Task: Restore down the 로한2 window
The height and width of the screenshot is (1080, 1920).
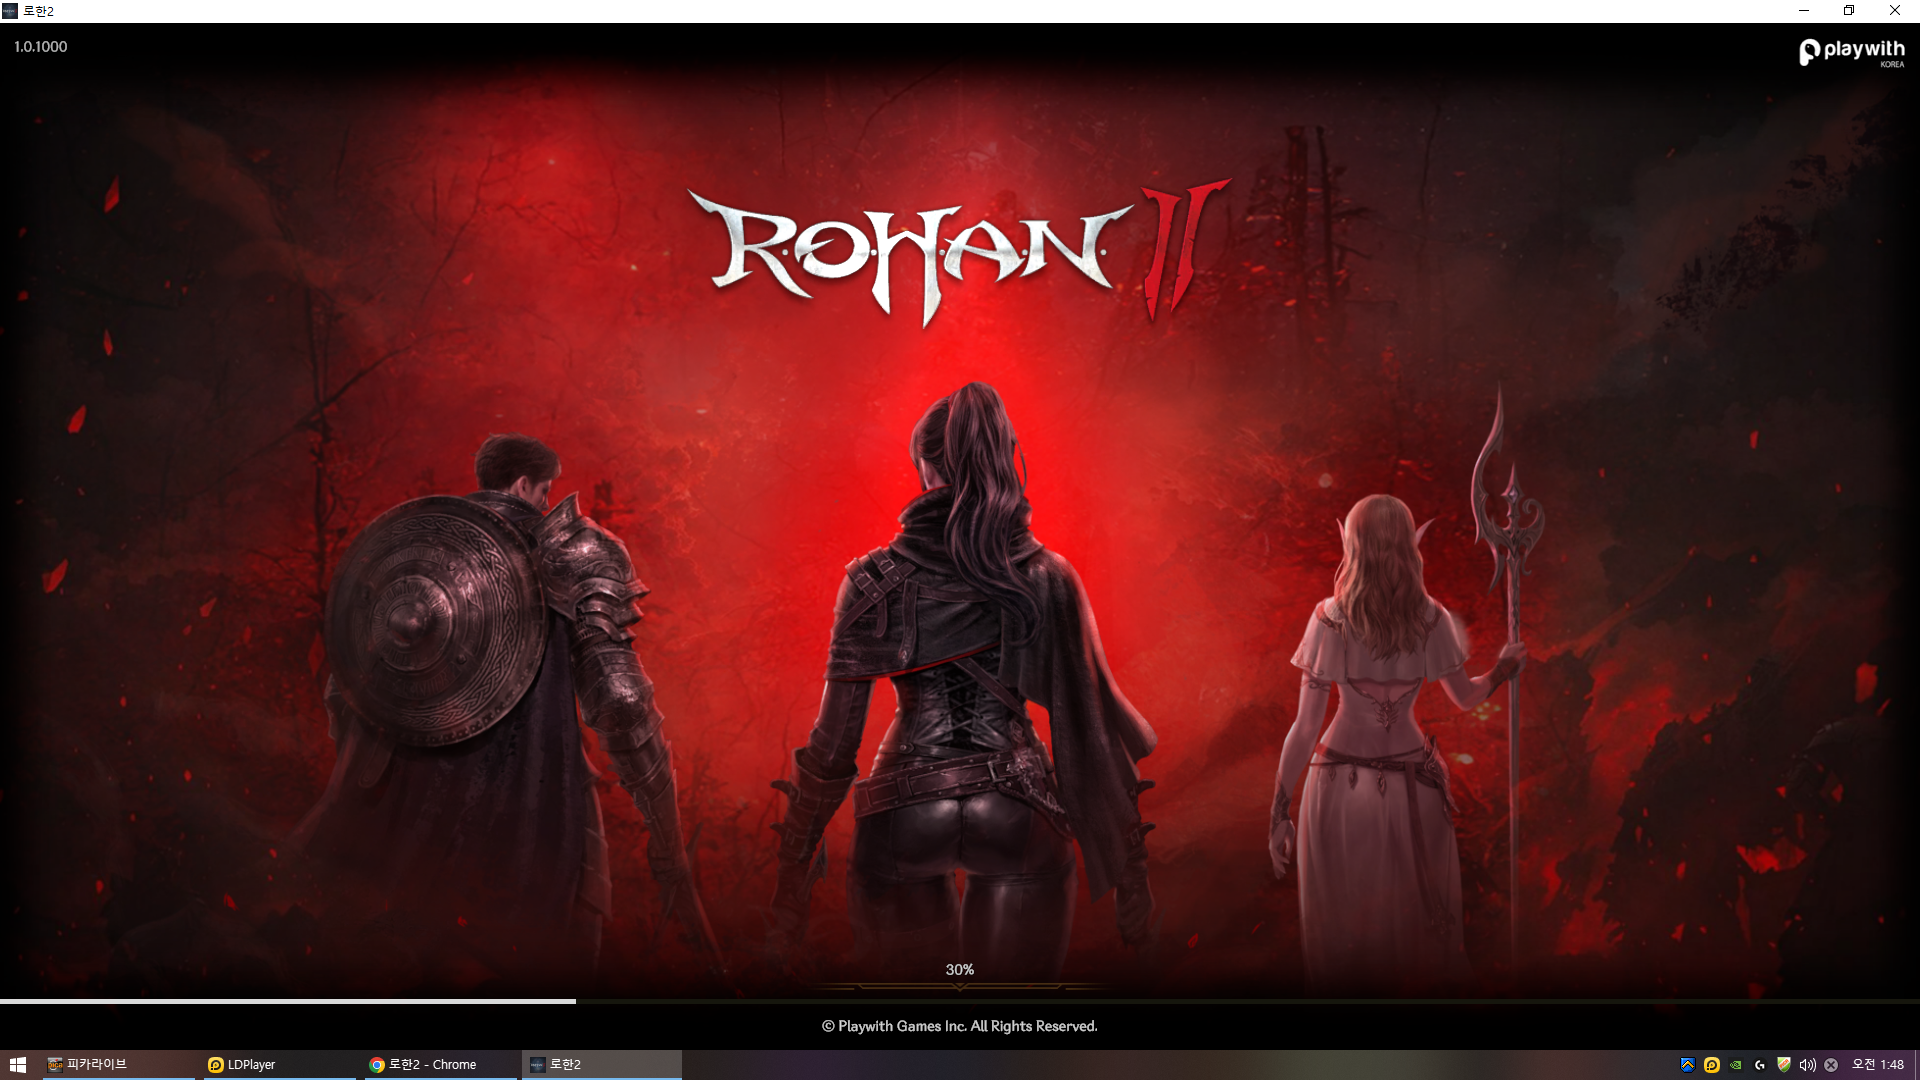Action: 1849,11
